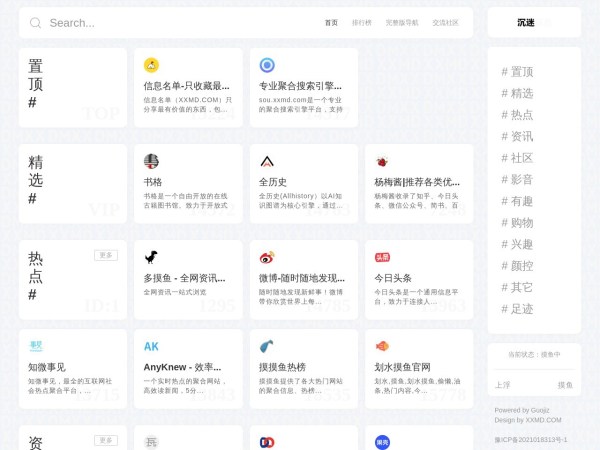Open the 专业聚合搜索引擎 blue circle icon
Viewport: 600px width, 450px height.
[267, 65]
